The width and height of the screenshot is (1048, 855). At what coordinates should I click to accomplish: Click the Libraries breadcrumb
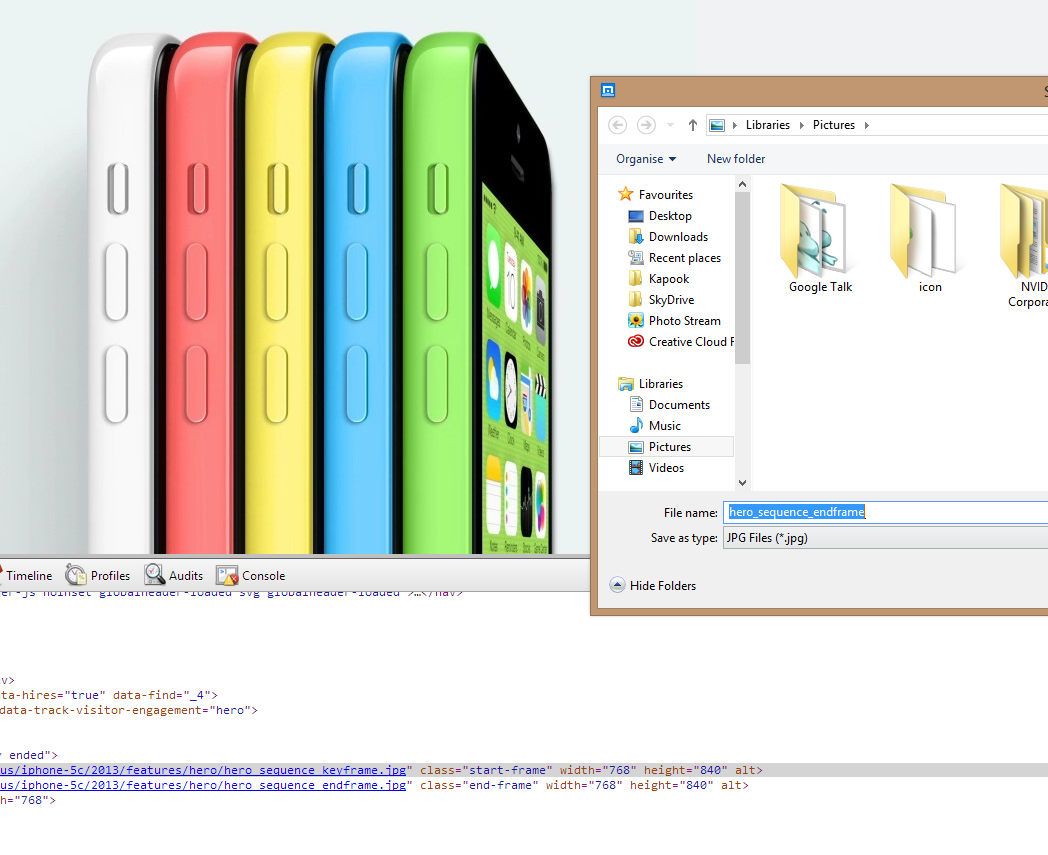coord(767,125)
